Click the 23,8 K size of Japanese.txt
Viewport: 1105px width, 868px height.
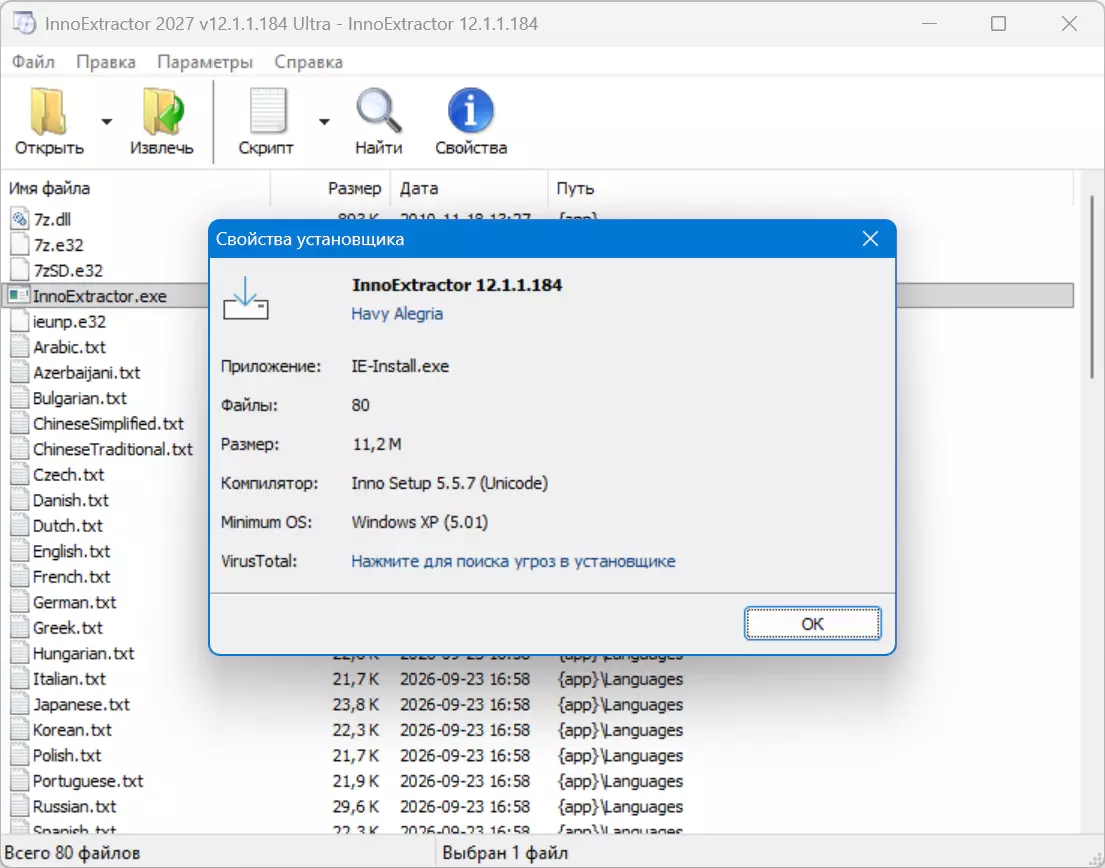point(356,705)
